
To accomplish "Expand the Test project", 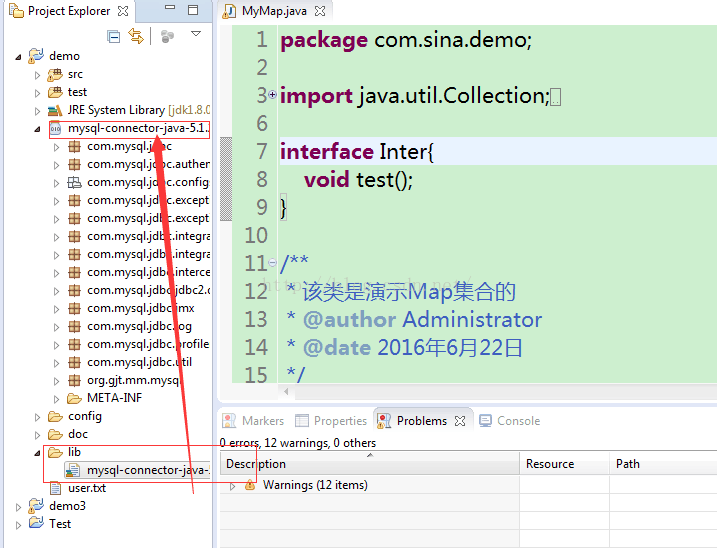I will point(18,525).
